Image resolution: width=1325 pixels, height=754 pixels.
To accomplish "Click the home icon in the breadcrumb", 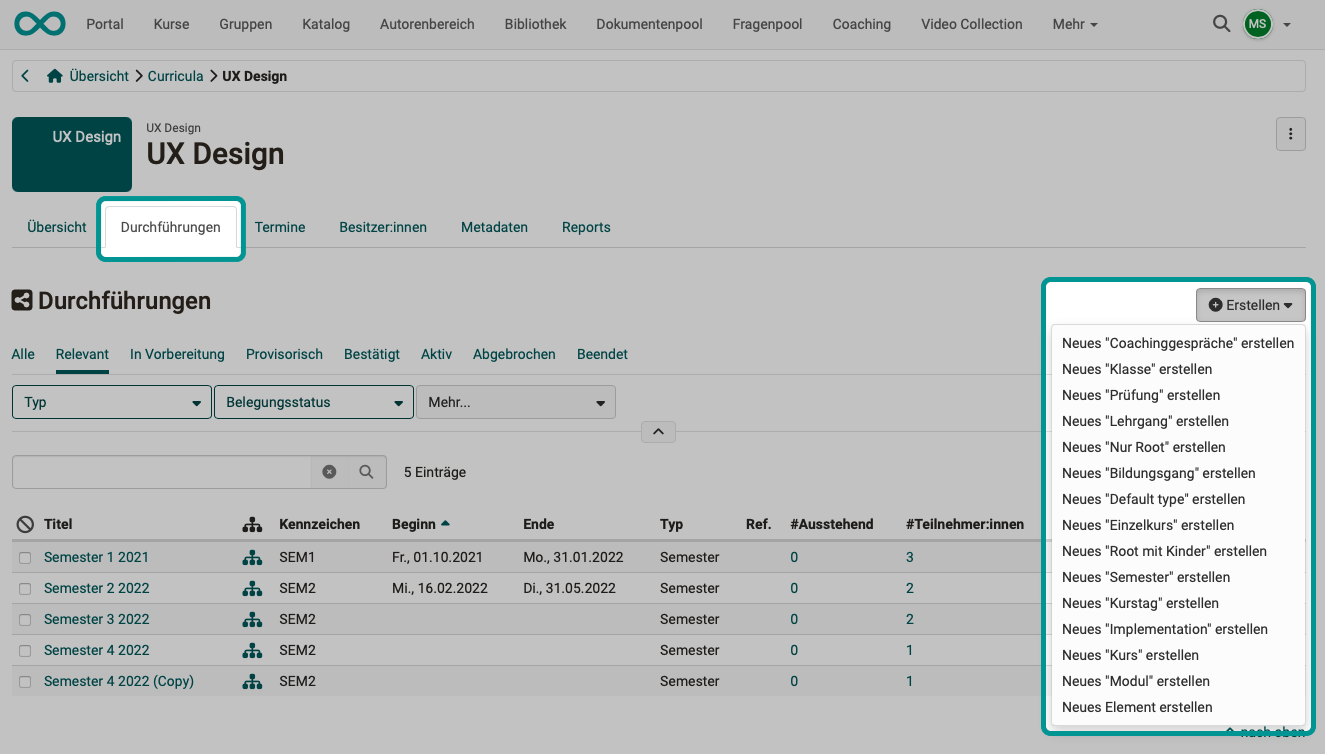I will tap(54, 75).
